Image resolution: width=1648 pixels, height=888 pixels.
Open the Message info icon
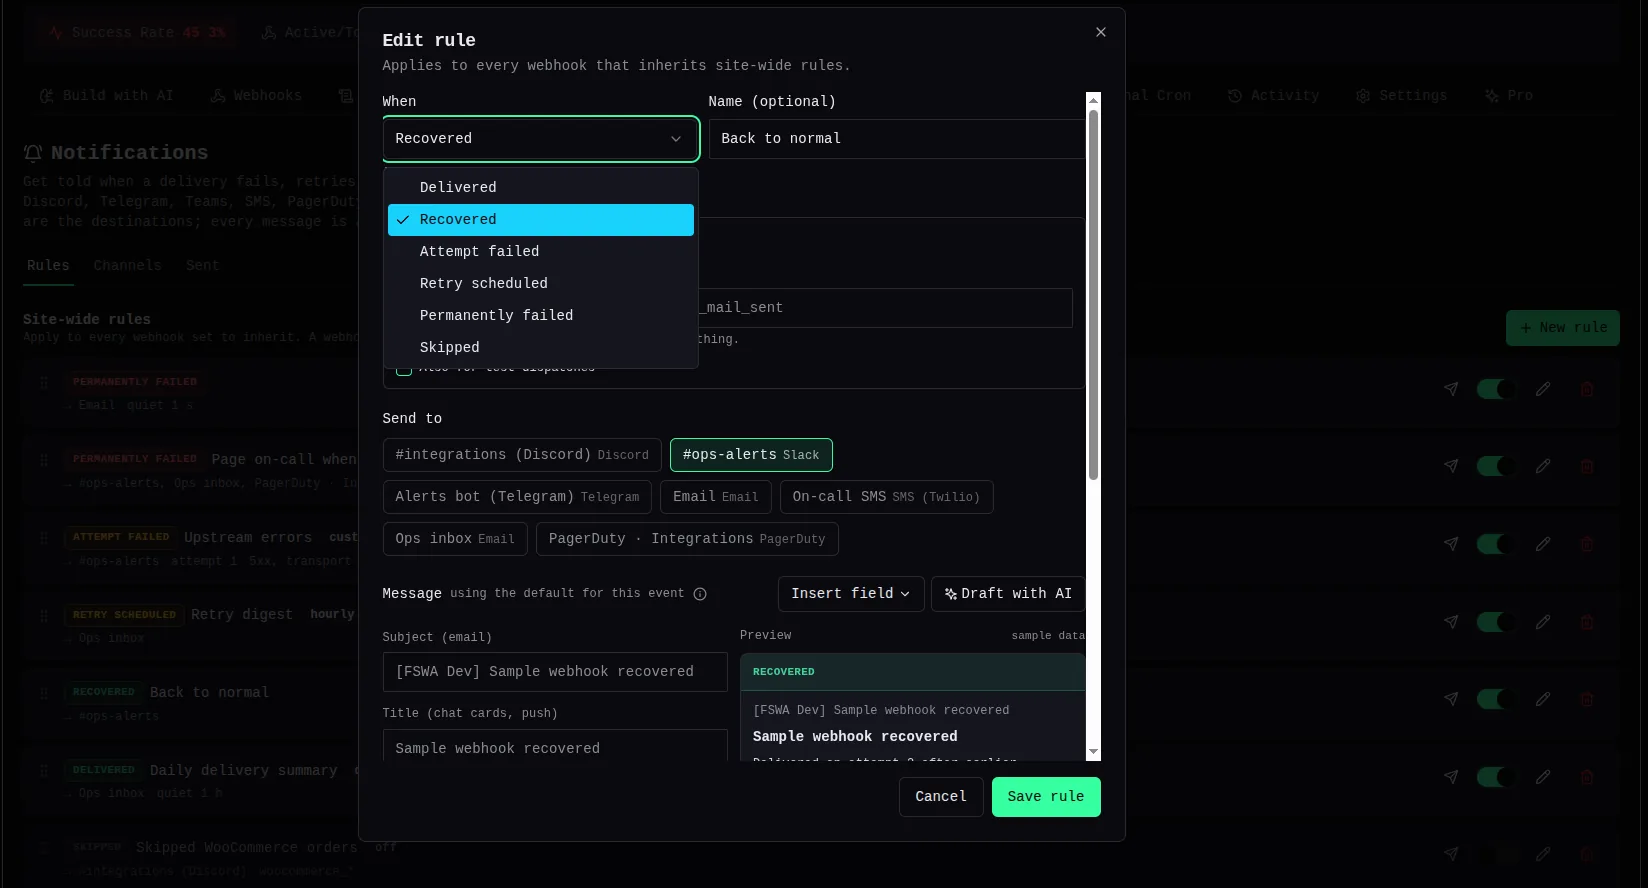point(700,594)
